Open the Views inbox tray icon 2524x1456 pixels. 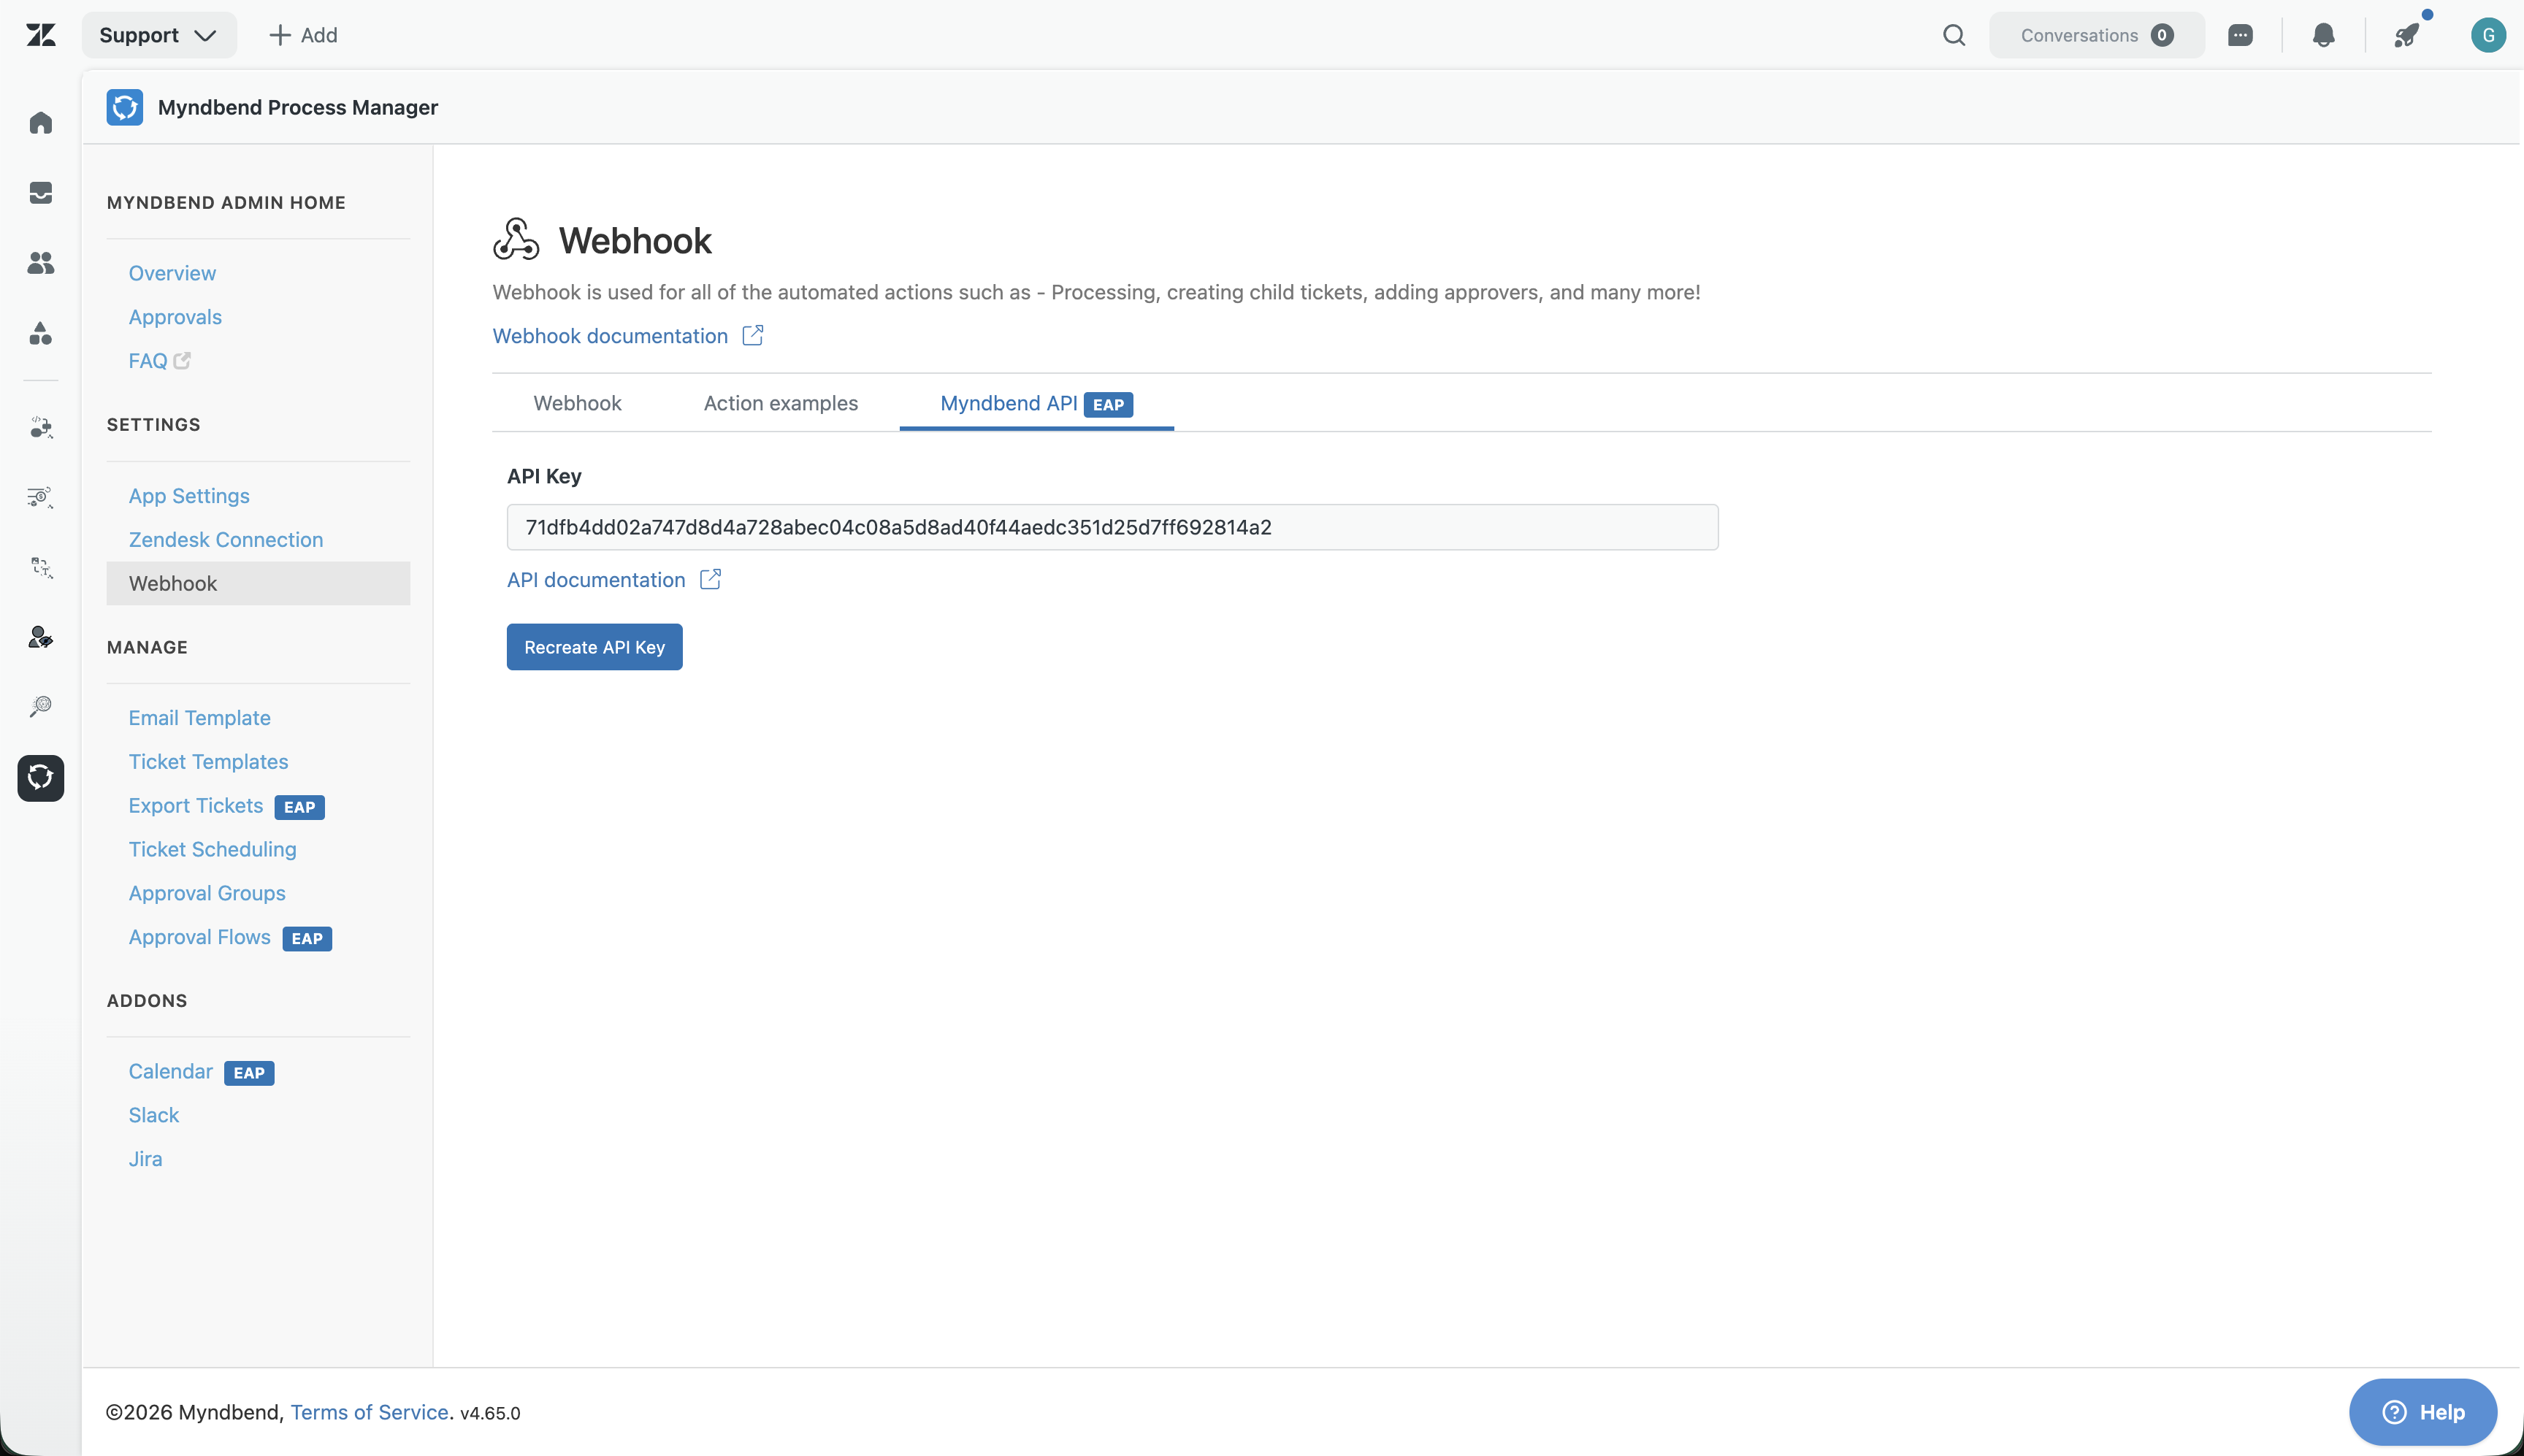coord(41,193)
